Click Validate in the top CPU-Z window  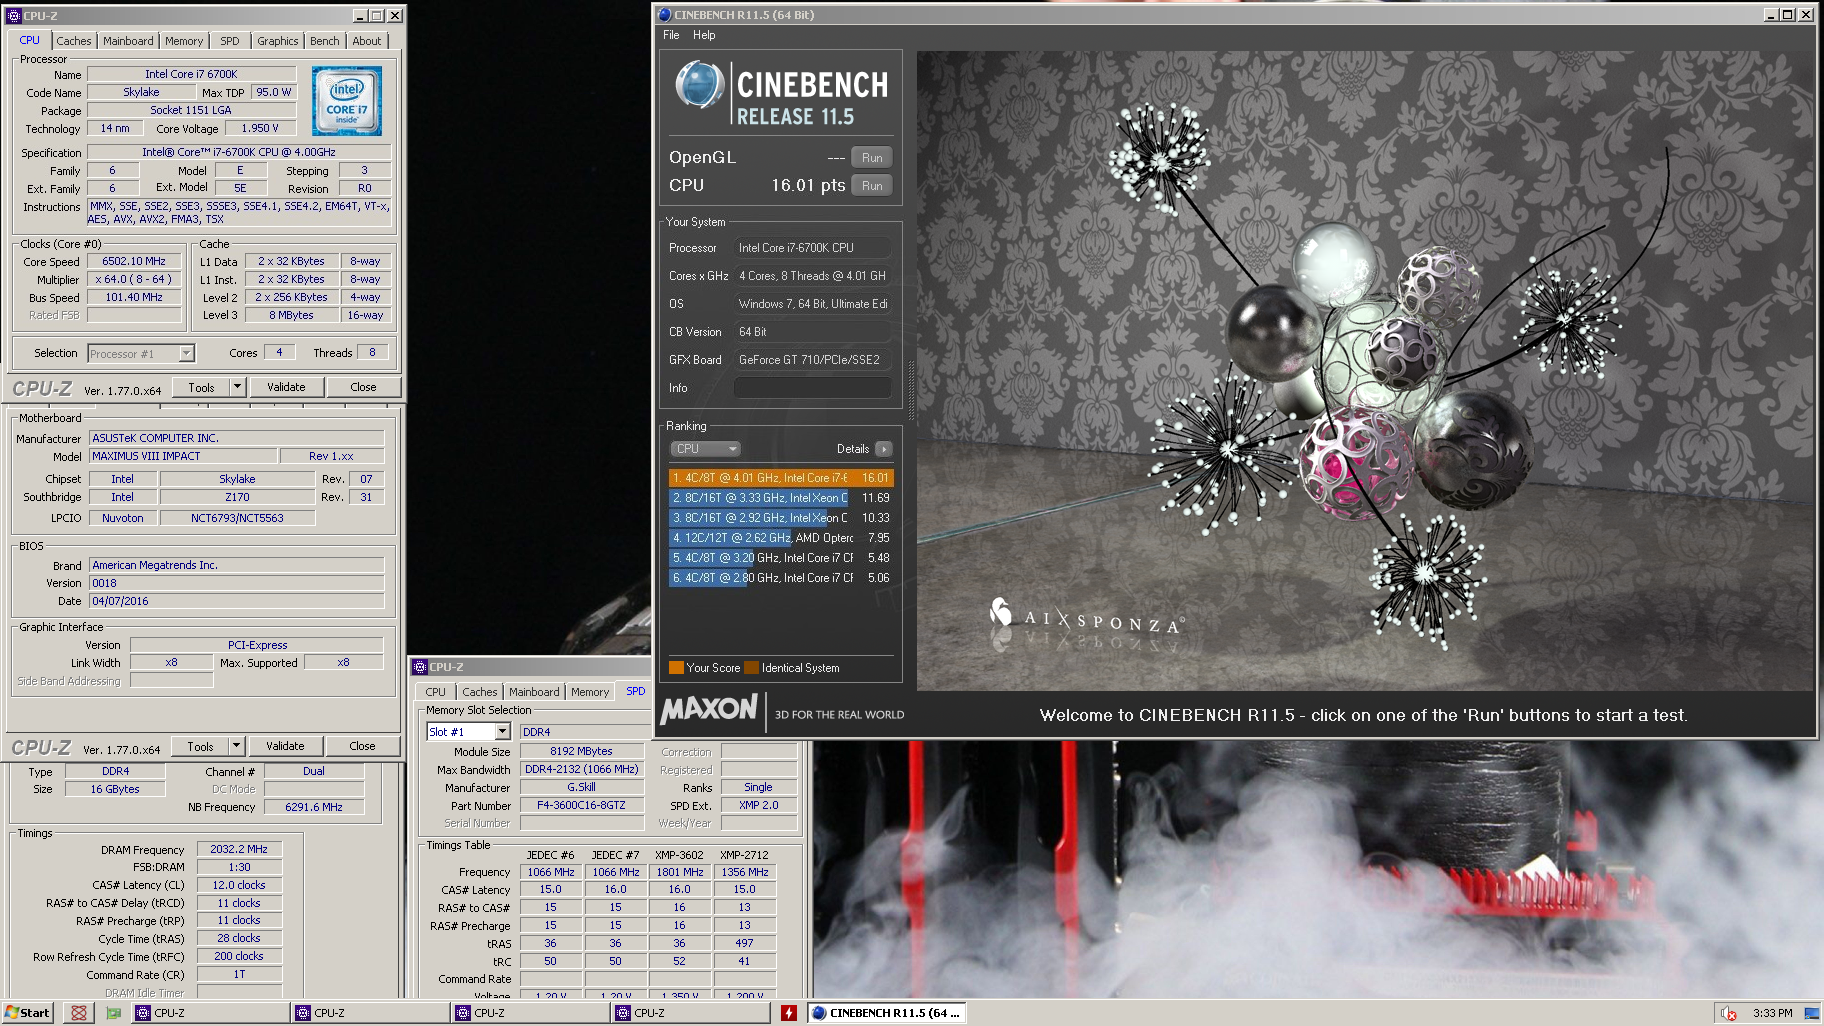(286, 387)
